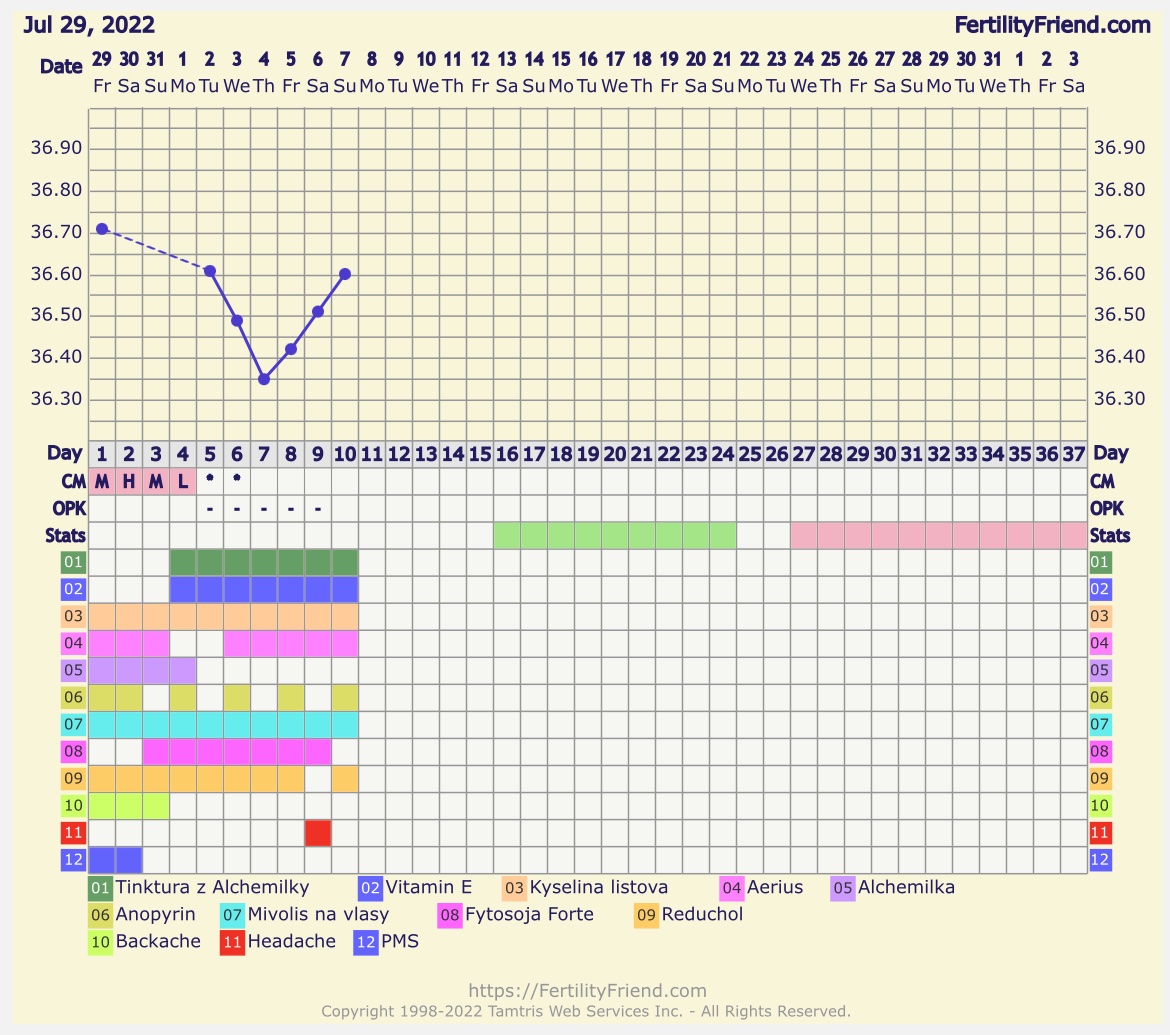Click the 12 PMS legend icon

click(366, 942)
